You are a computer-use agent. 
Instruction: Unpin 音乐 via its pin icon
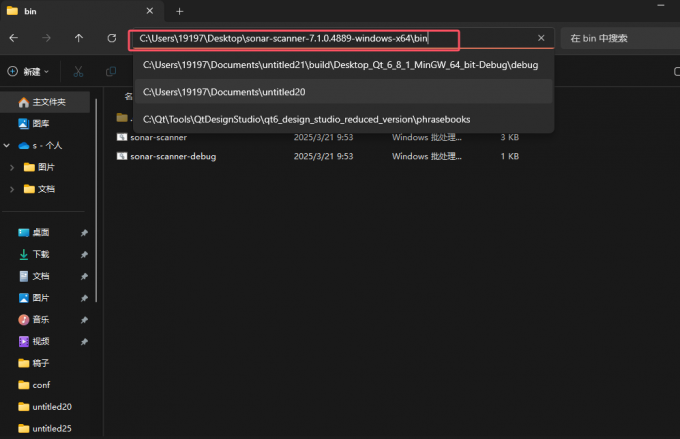[x=84, y=320]
